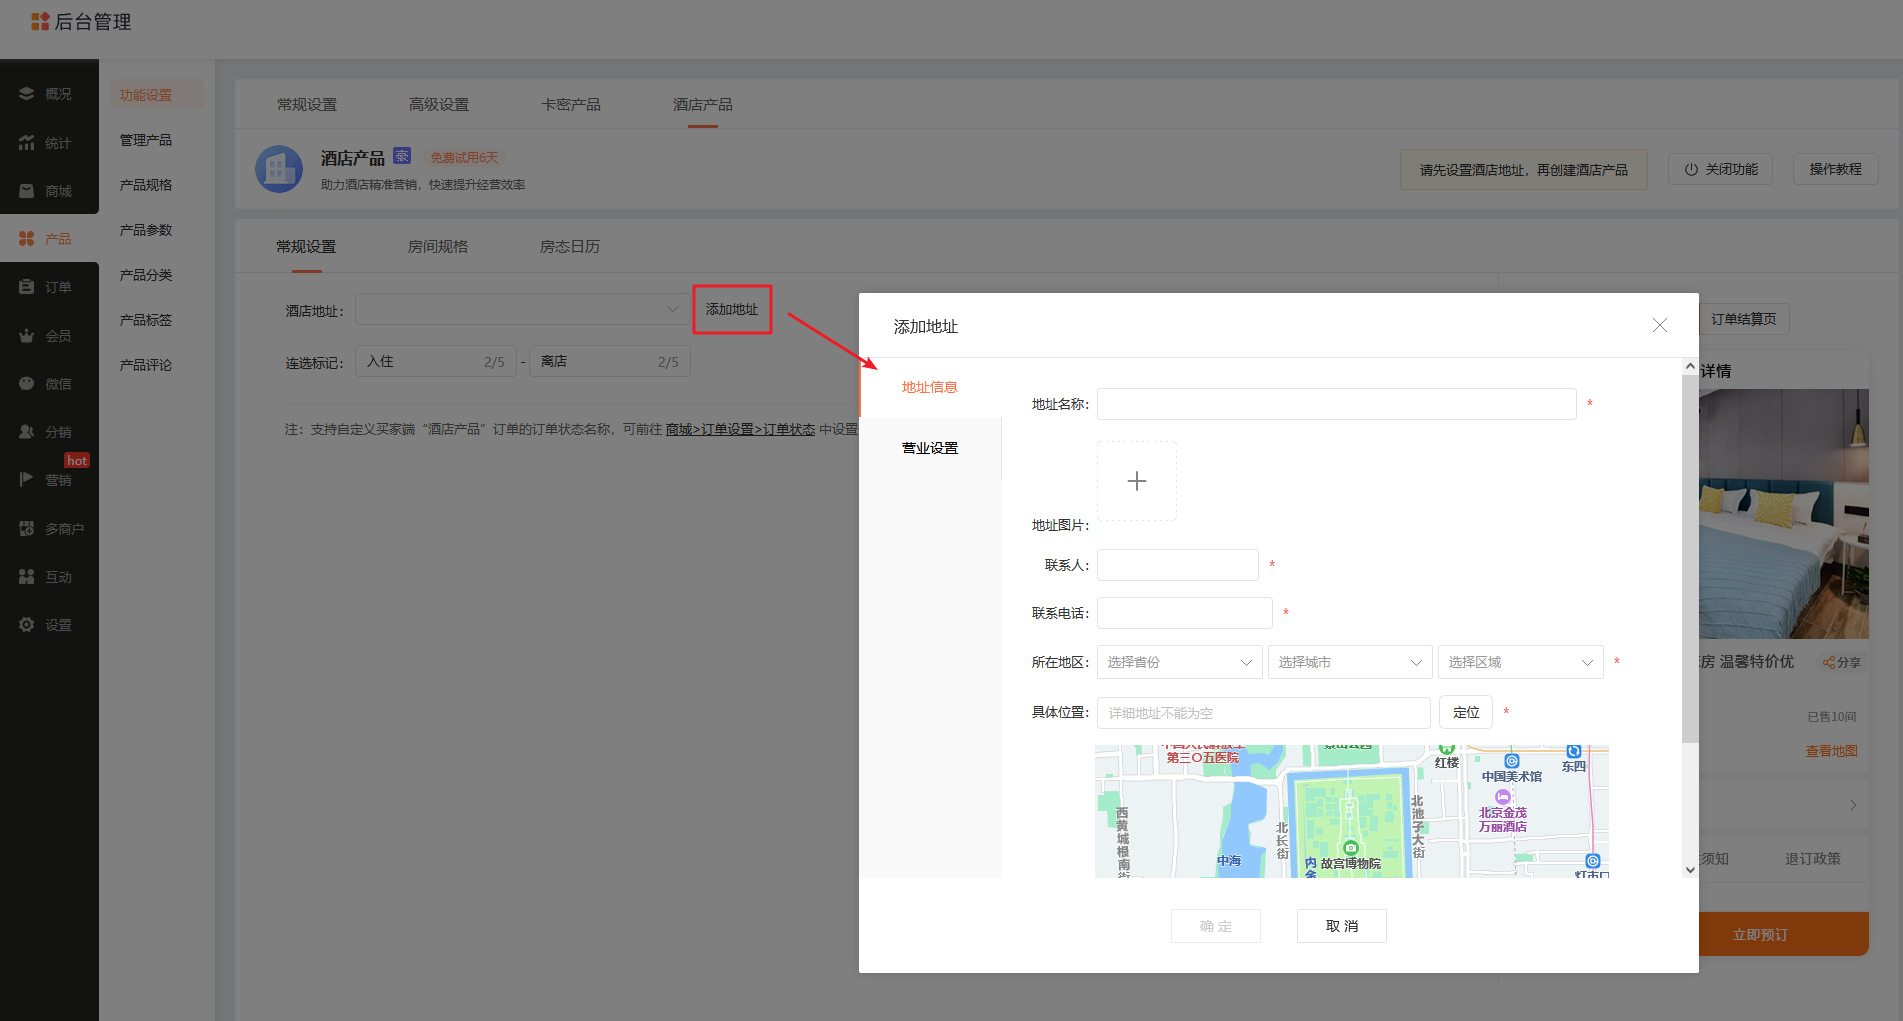Screen dimensions: 1903x1021
Task: Expand the 选择省份 province dropdown
Action: [x=1180, y=662]
